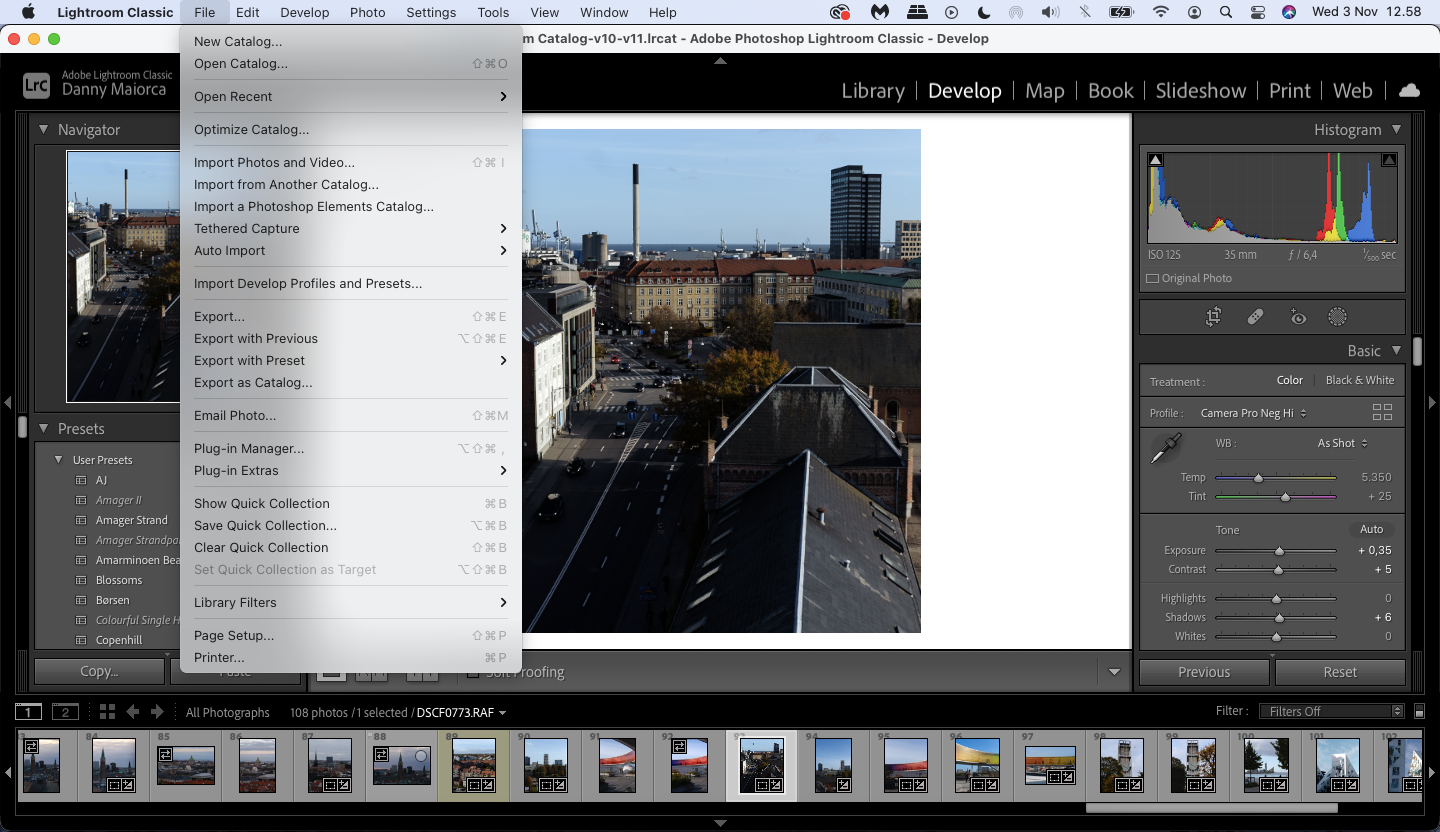Collapse the Basic panel
Screen dimensions: 1440x832
(x=1396, y=350)
